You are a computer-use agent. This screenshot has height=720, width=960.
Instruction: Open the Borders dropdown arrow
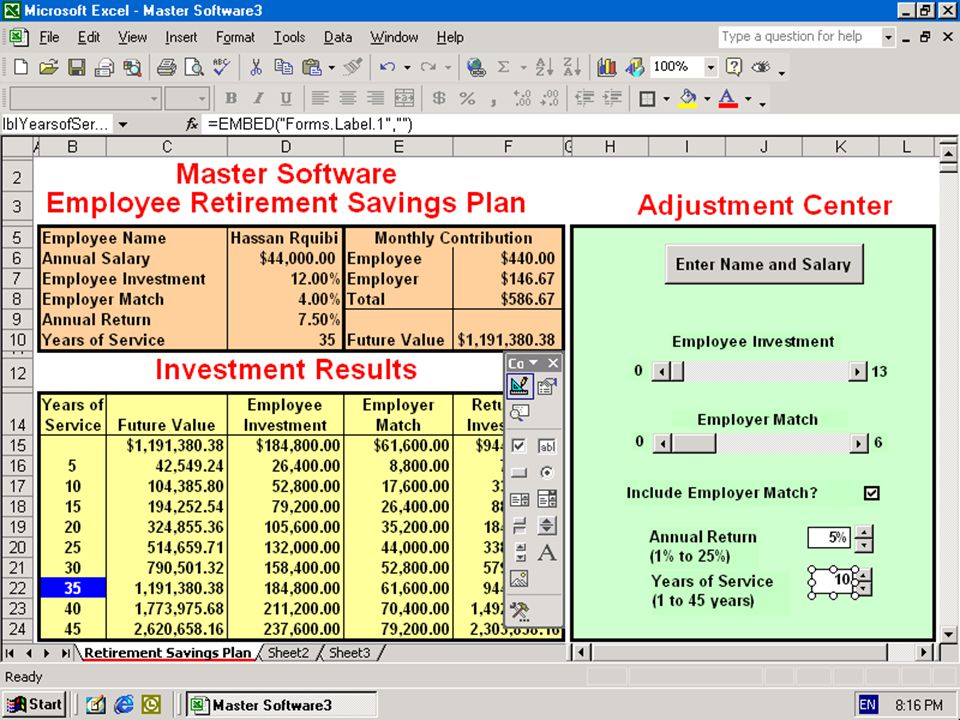[x=666, y=99]
